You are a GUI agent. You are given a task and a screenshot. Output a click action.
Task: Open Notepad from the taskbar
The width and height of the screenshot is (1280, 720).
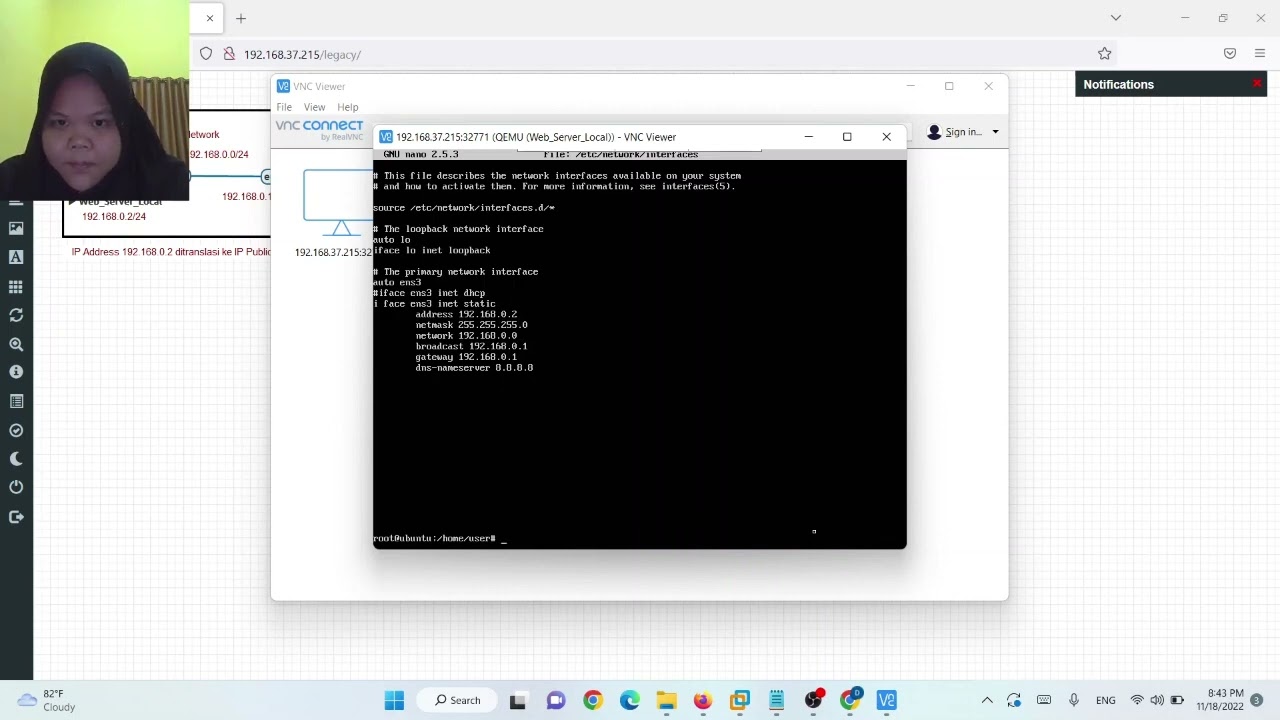(777, 700)
